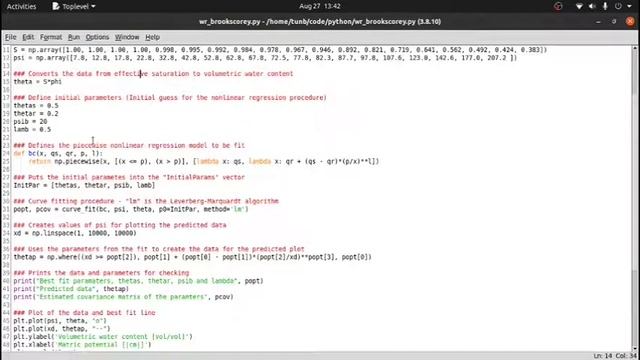The image size is (640, 360).
Task: Click the 'popt, pcov = curve_fit' line
Action: (x=131, y=209)
